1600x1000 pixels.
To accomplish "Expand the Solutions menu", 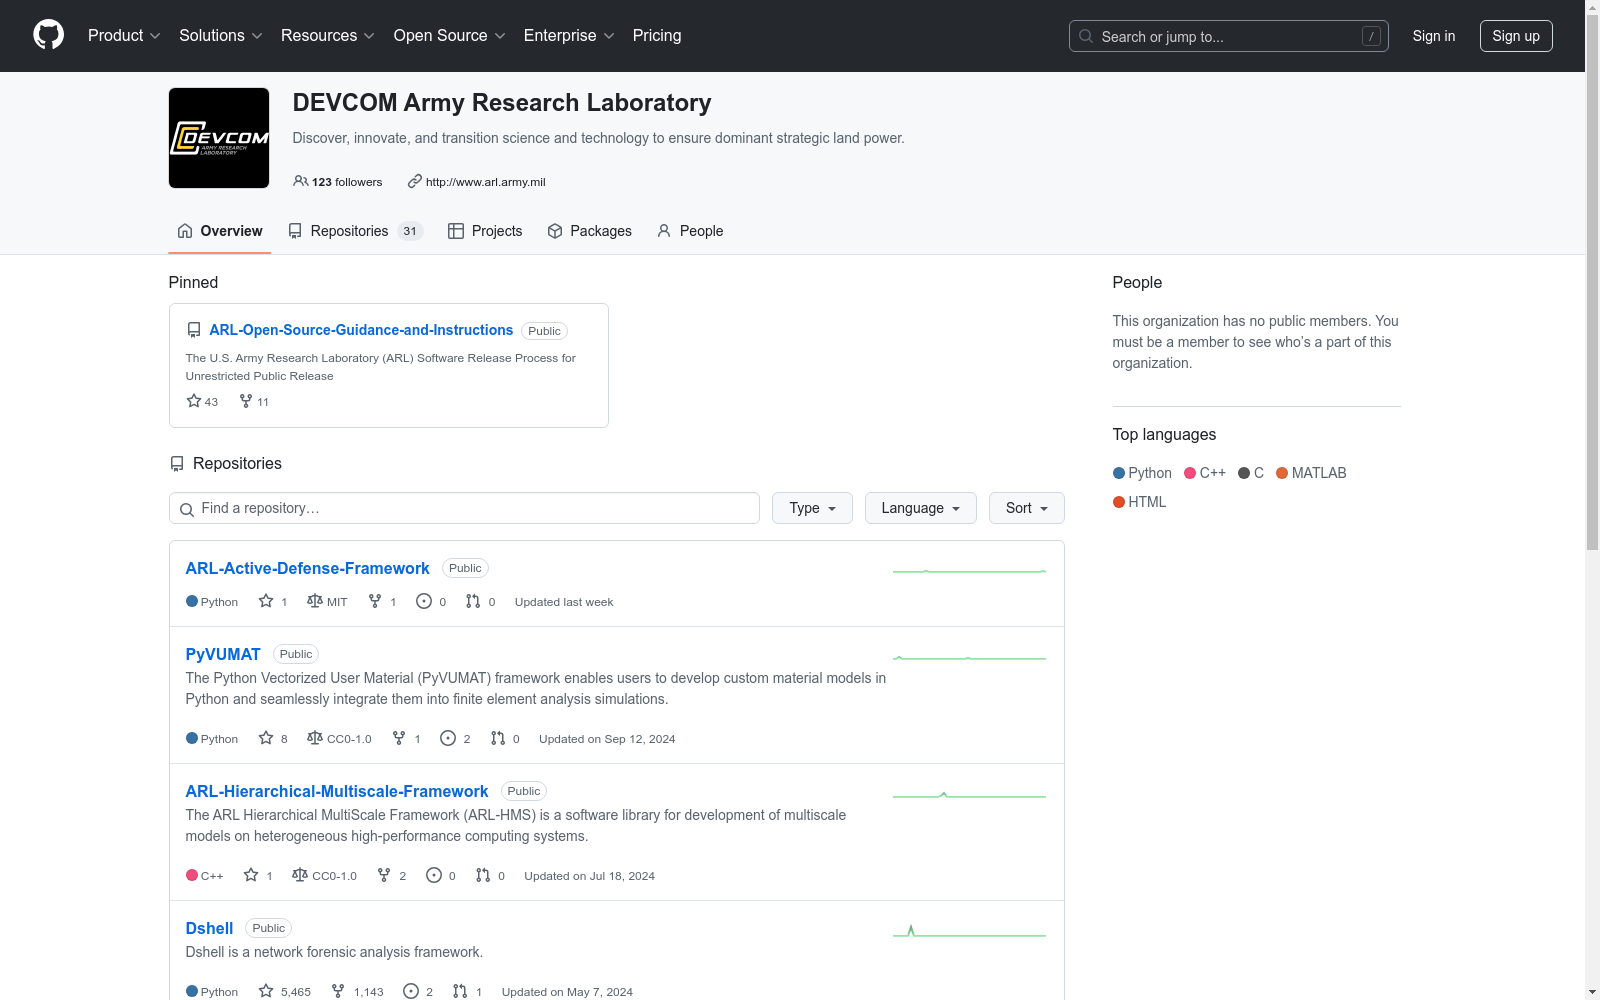I will tap(221, 36).
